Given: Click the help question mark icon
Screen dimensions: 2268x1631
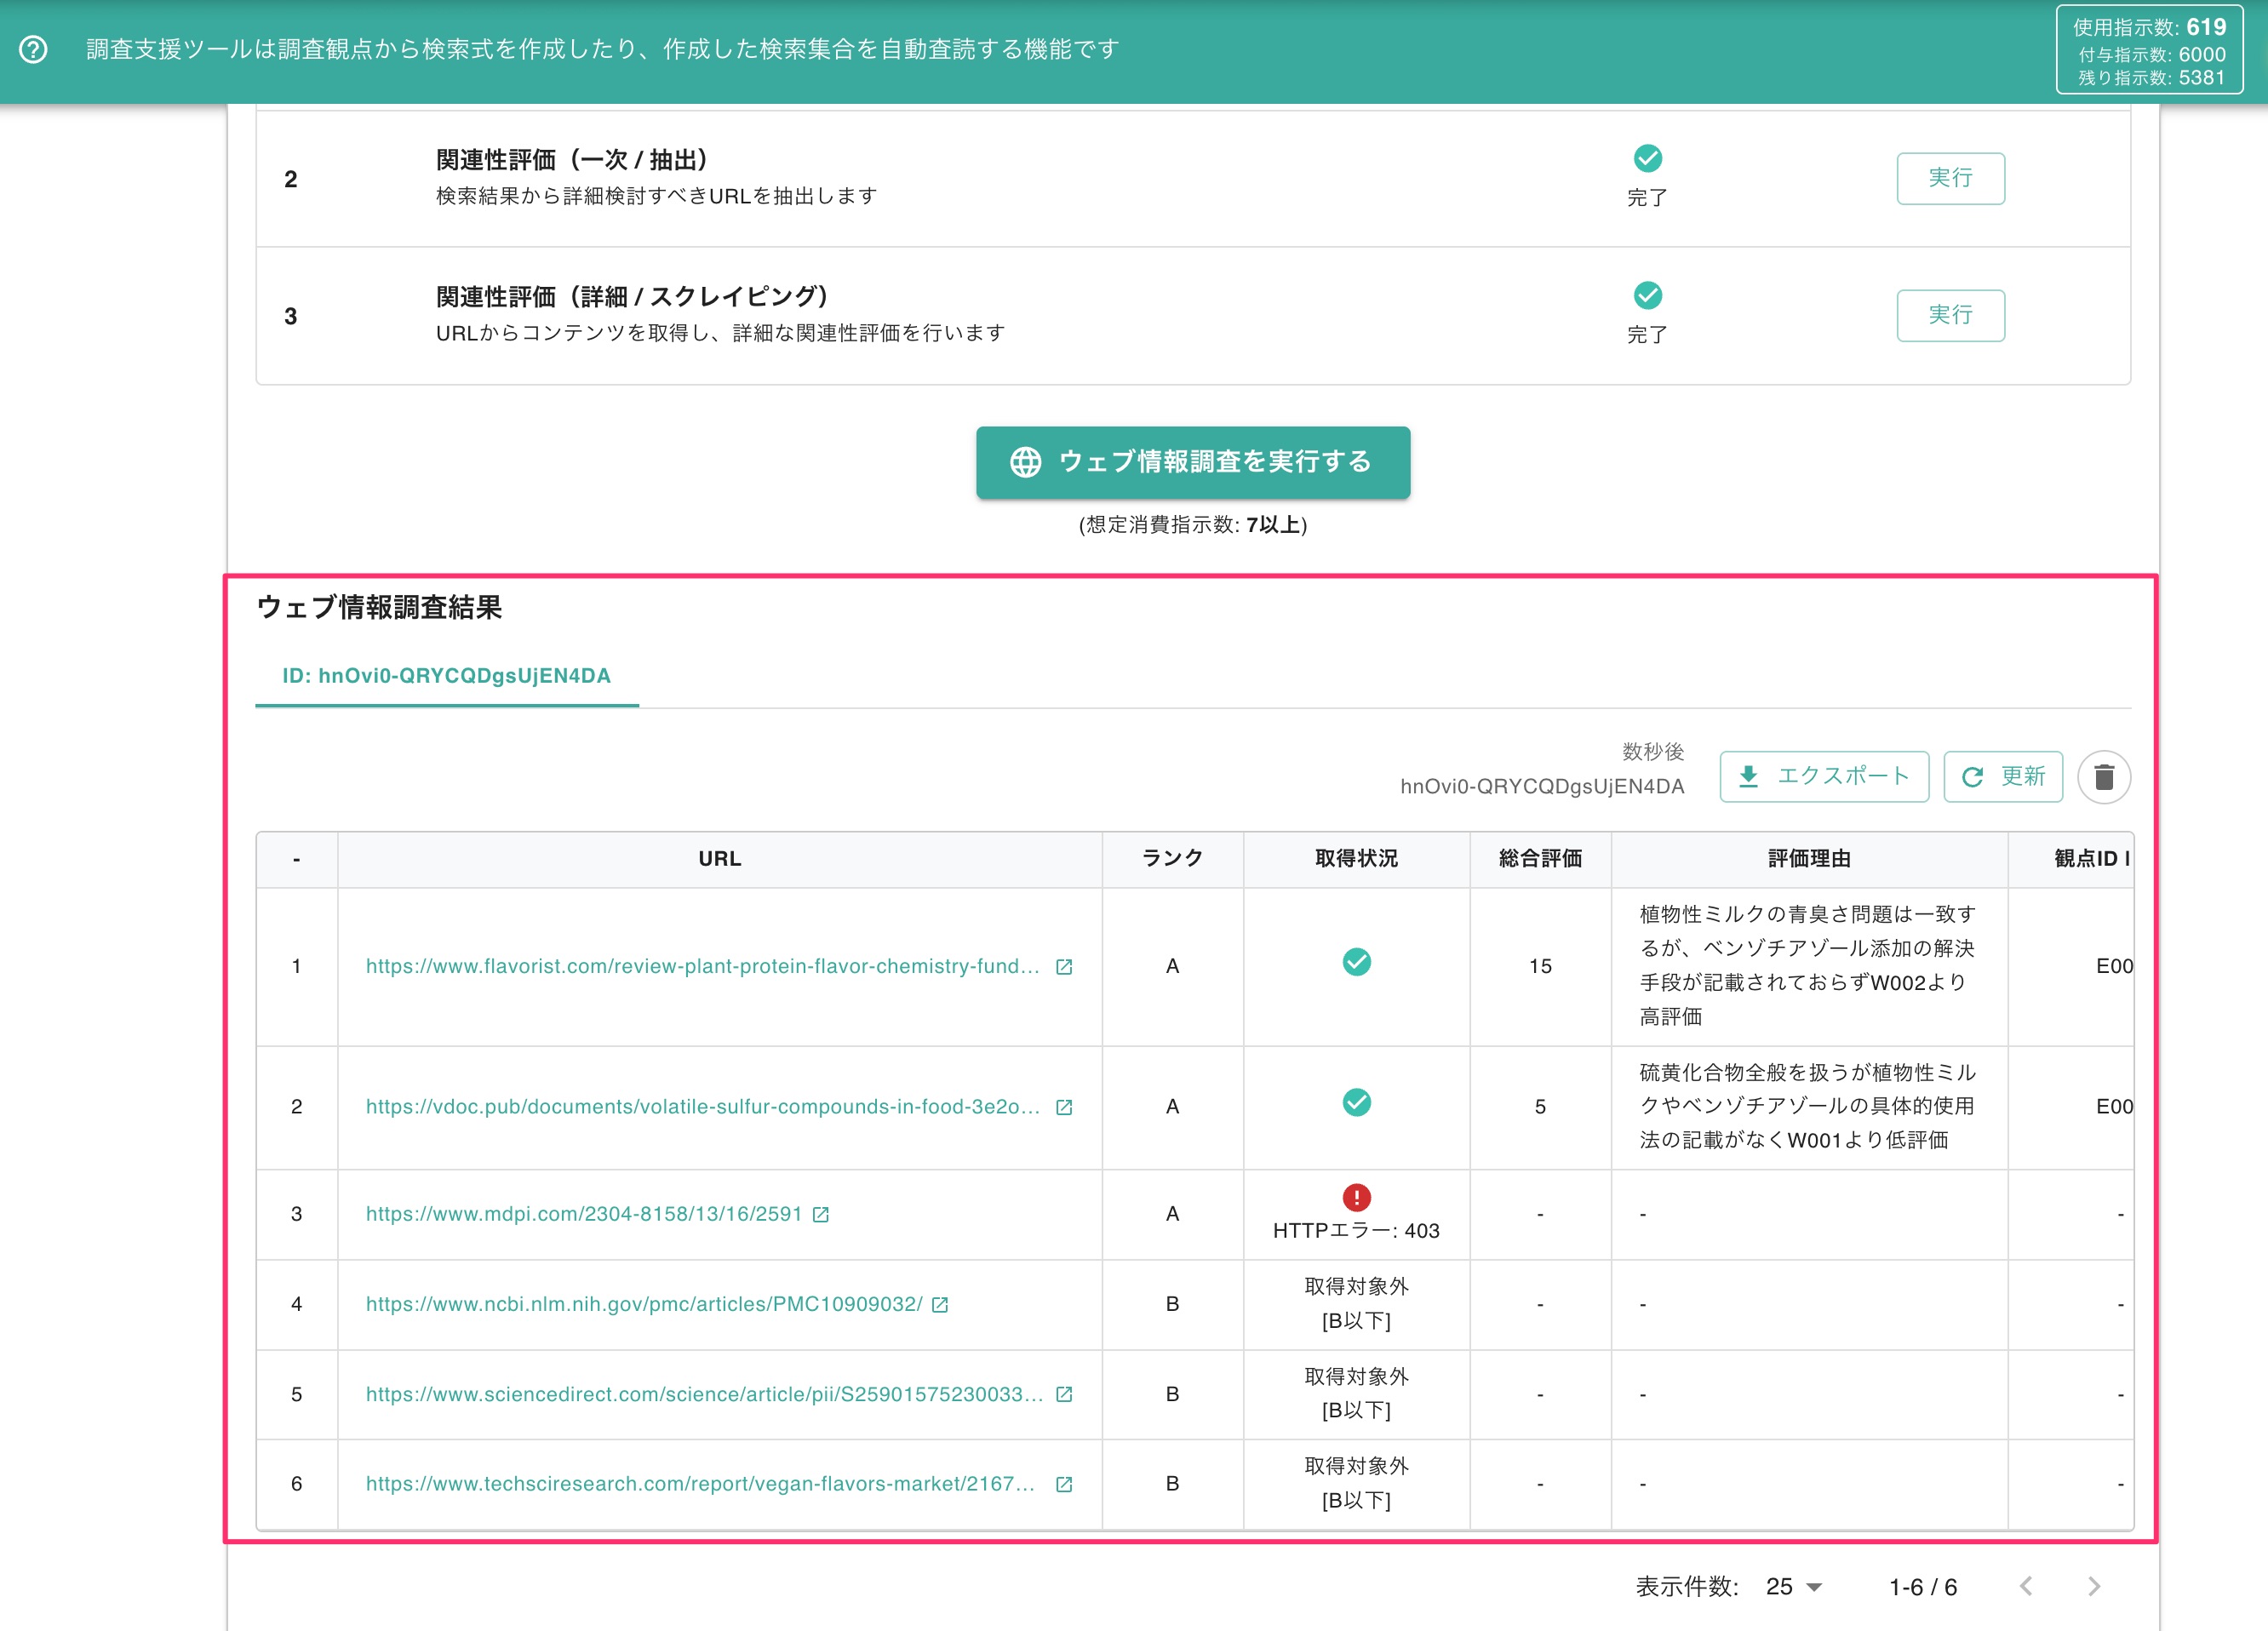Looking at the screenshot, I should [x=33, y=49].
